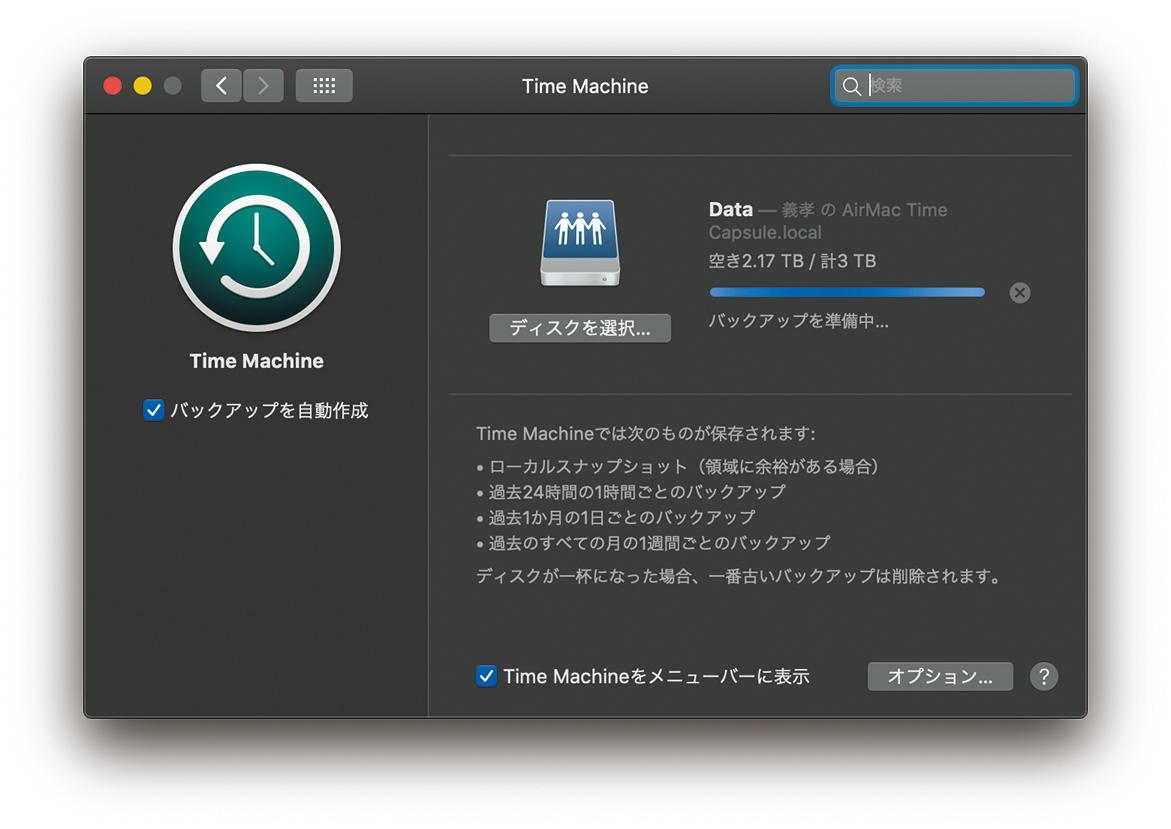1171x829 pixels.
Task: Click the backup progress bar
Action: tap(846, 293)
